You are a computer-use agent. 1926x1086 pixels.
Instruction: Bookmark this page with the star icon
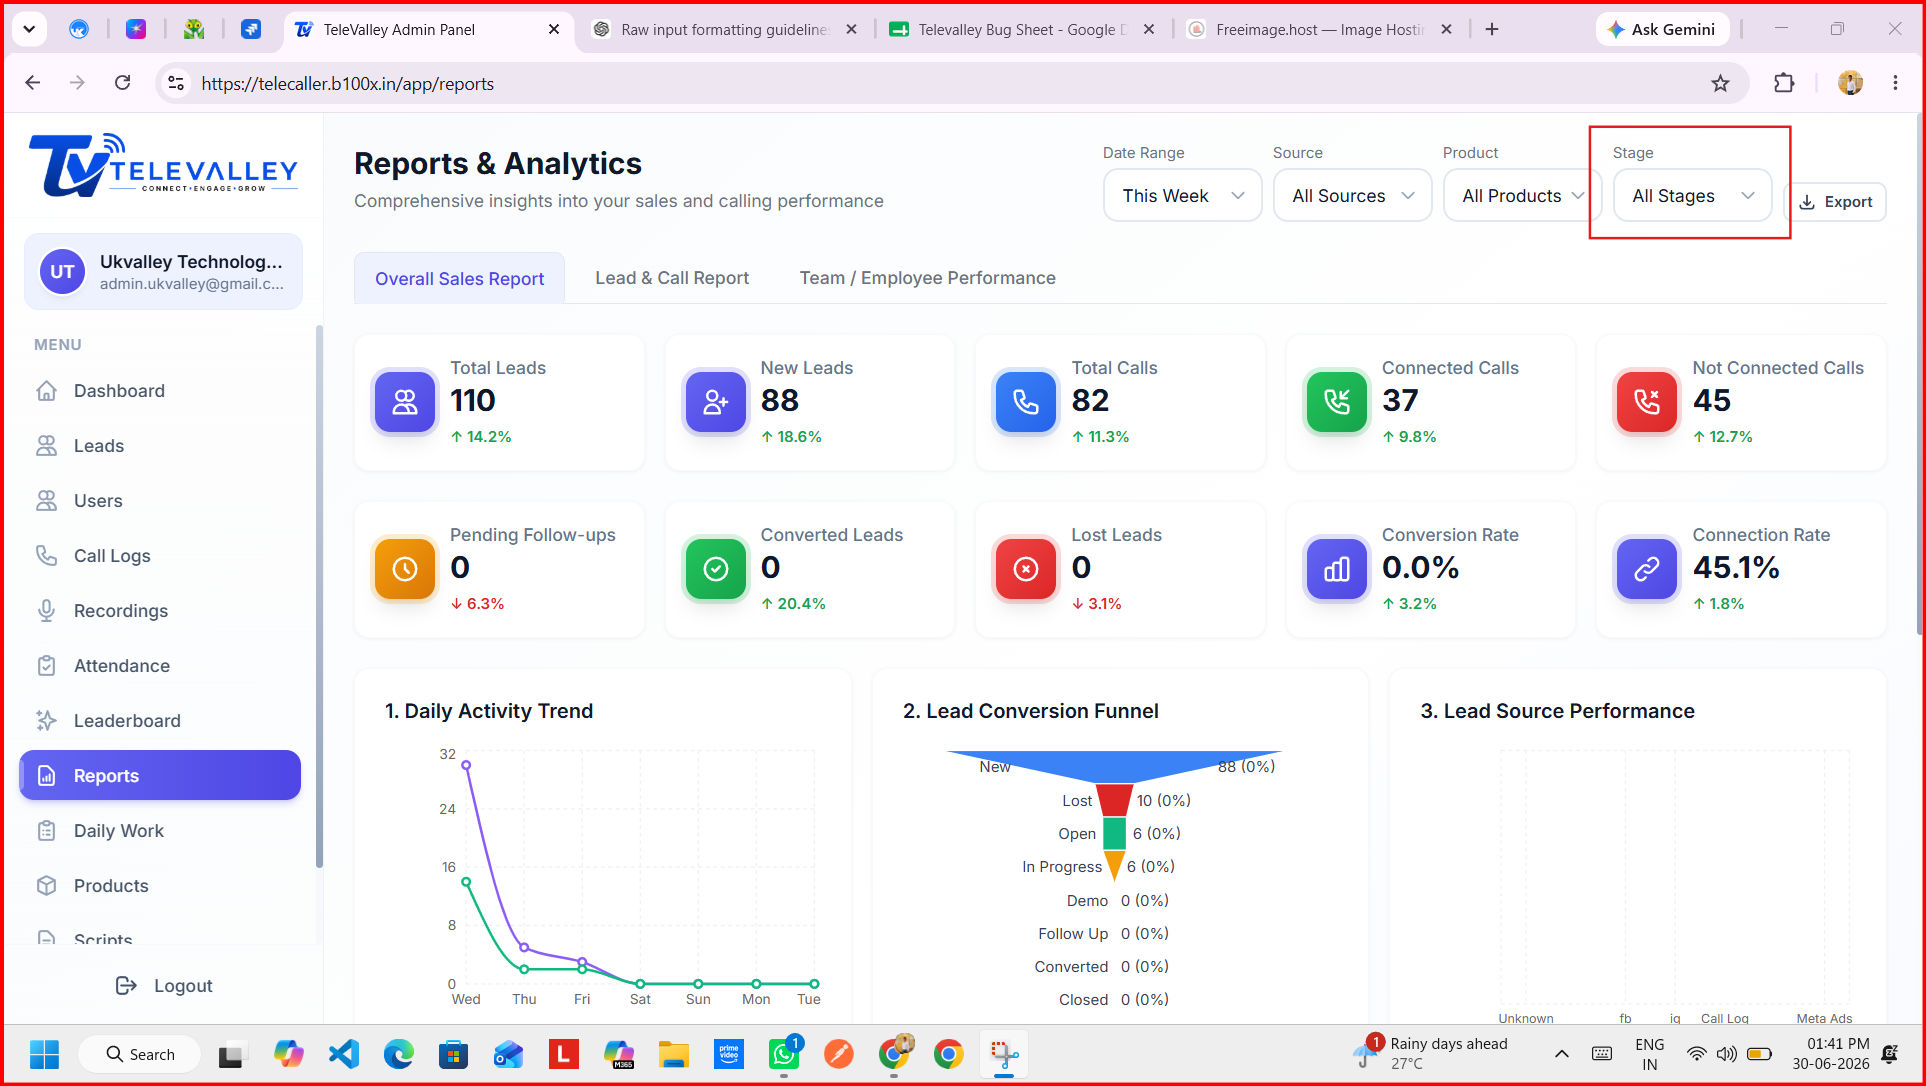click(1720, 84)
